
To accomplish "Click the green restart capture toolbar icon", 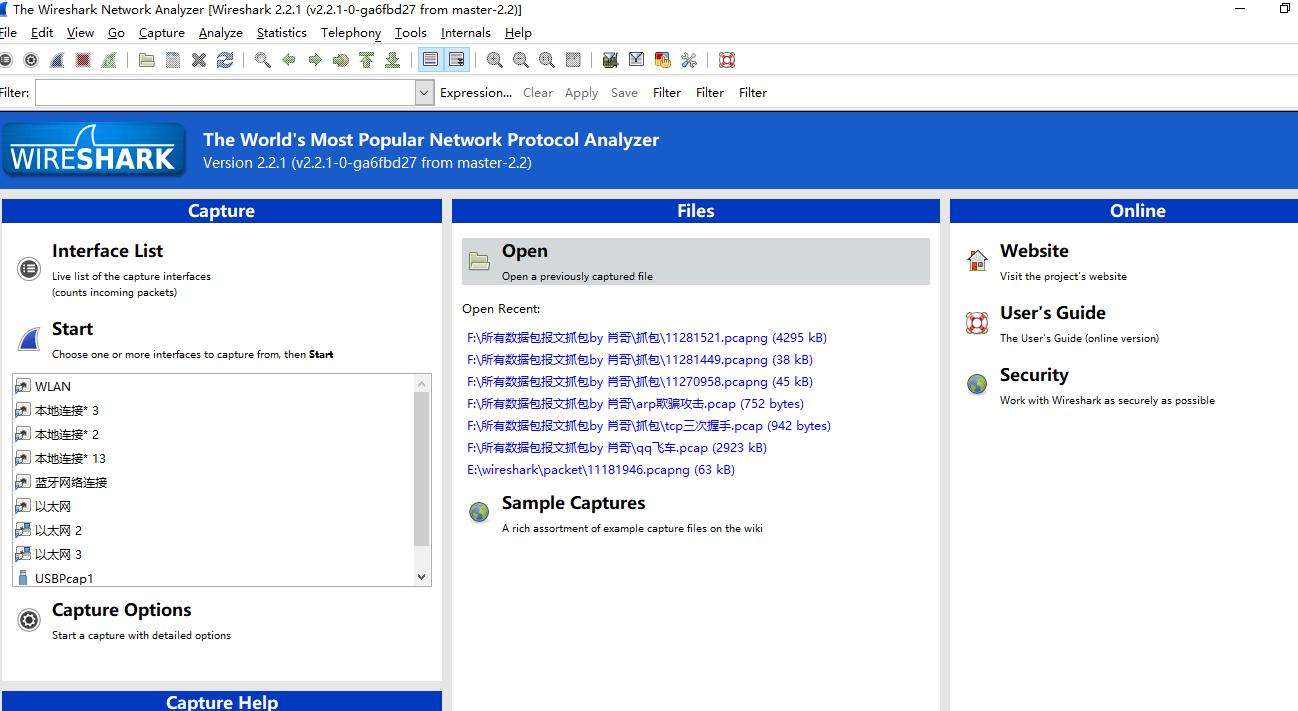I will pyautogui.click(x=109, y=60).
